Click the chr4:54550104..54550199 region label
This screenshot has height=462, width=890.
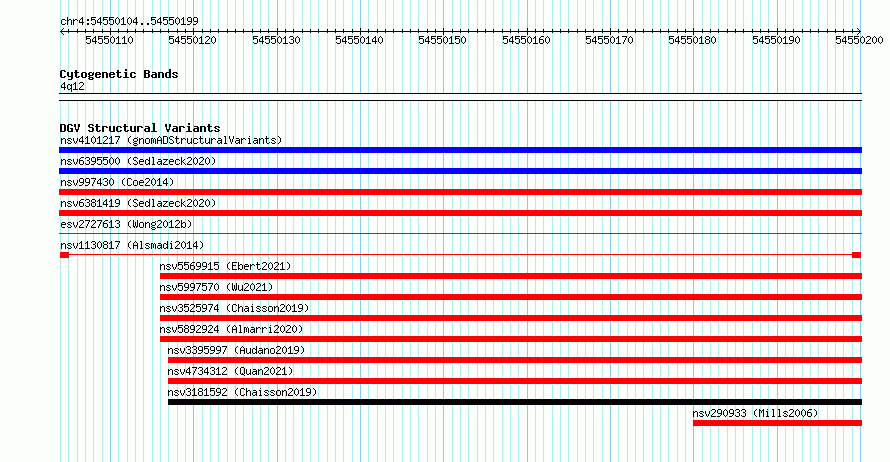click(x=129, y=21)
